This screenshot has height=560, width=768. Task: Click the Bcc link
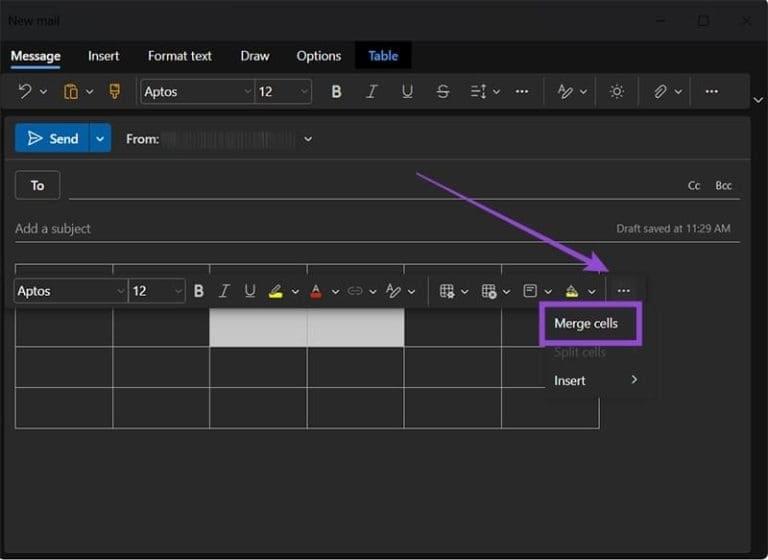tap(723, 186)
